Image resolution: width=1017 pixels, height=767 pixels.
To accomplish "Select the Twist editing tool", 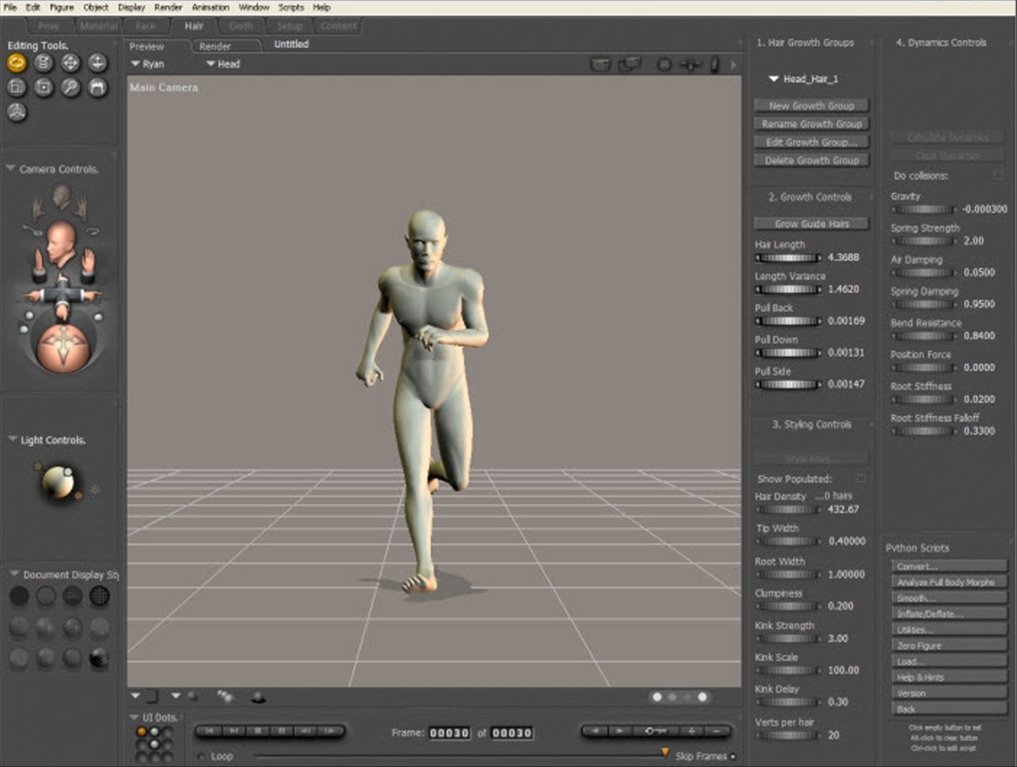I will point(43,63).
